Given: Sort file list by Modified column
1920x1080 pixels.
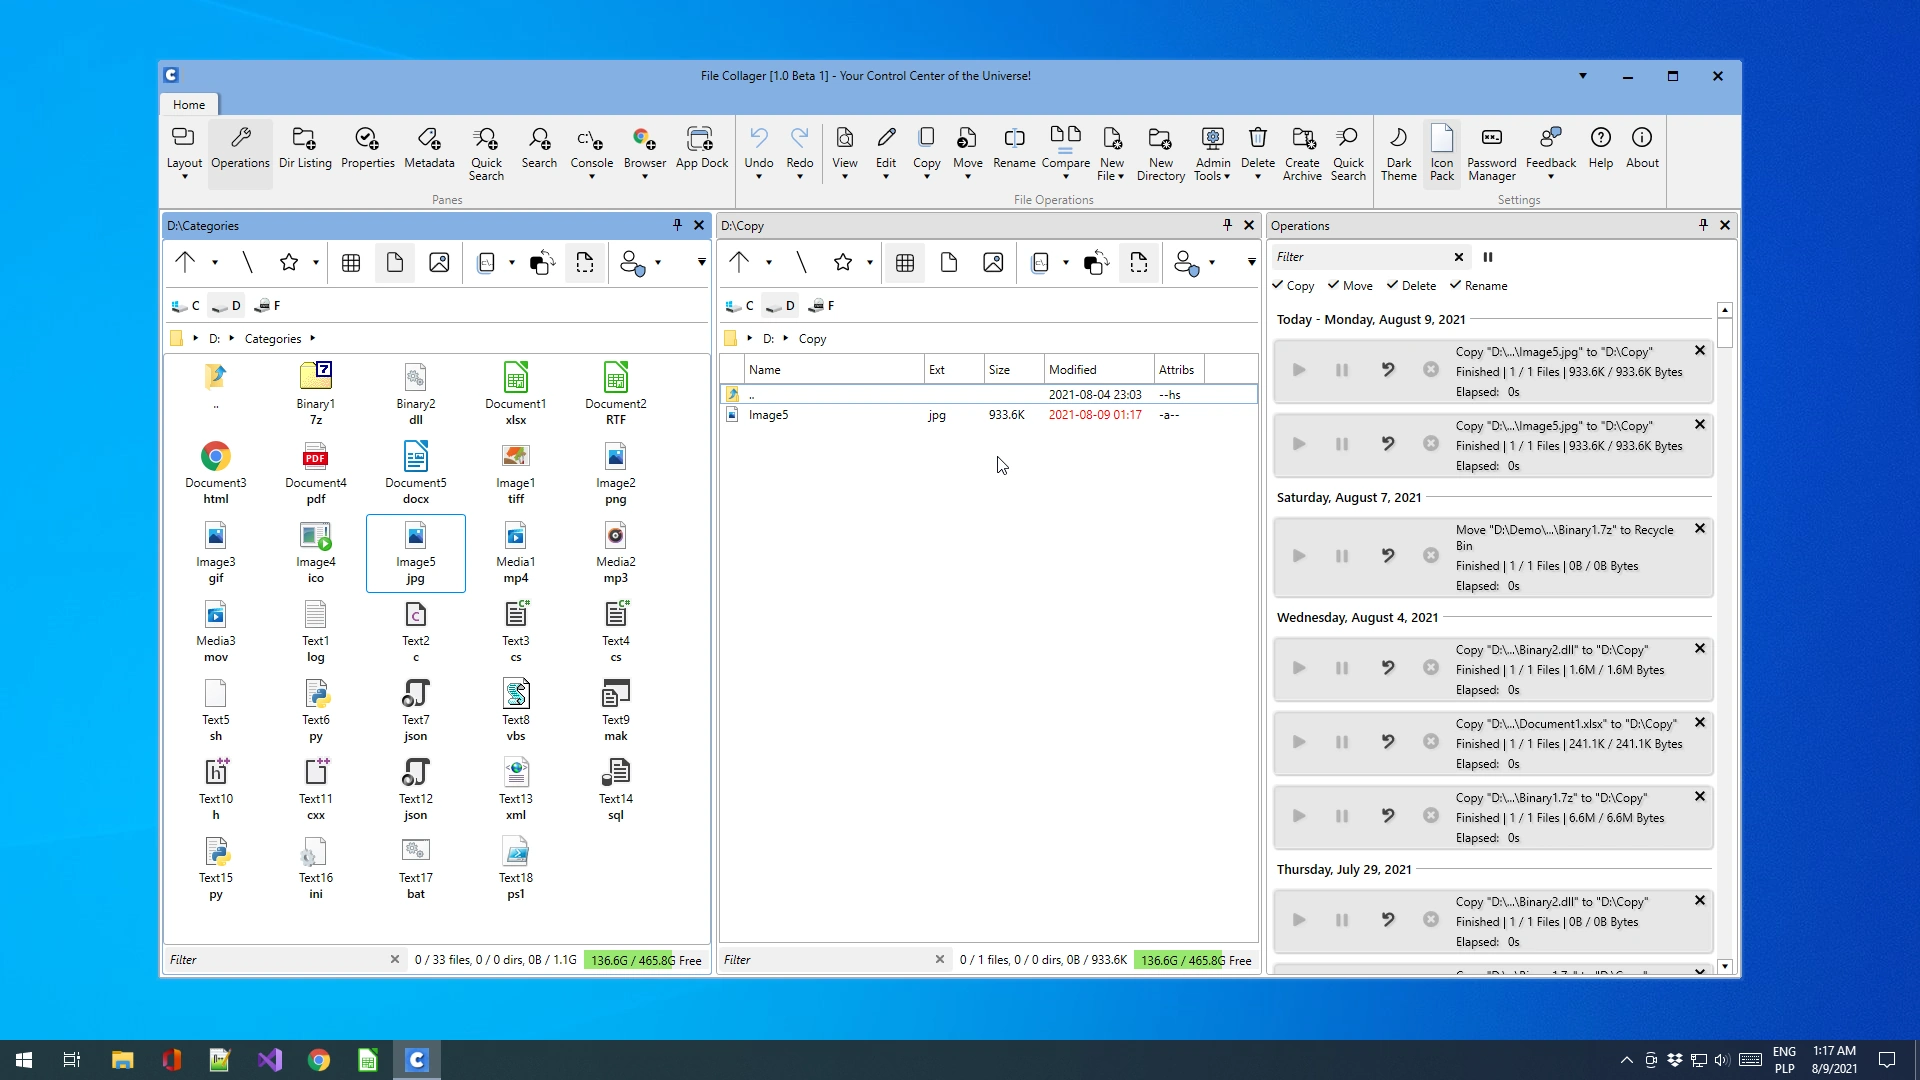Looking at the screenshot, I should [x=1099, y=370].
